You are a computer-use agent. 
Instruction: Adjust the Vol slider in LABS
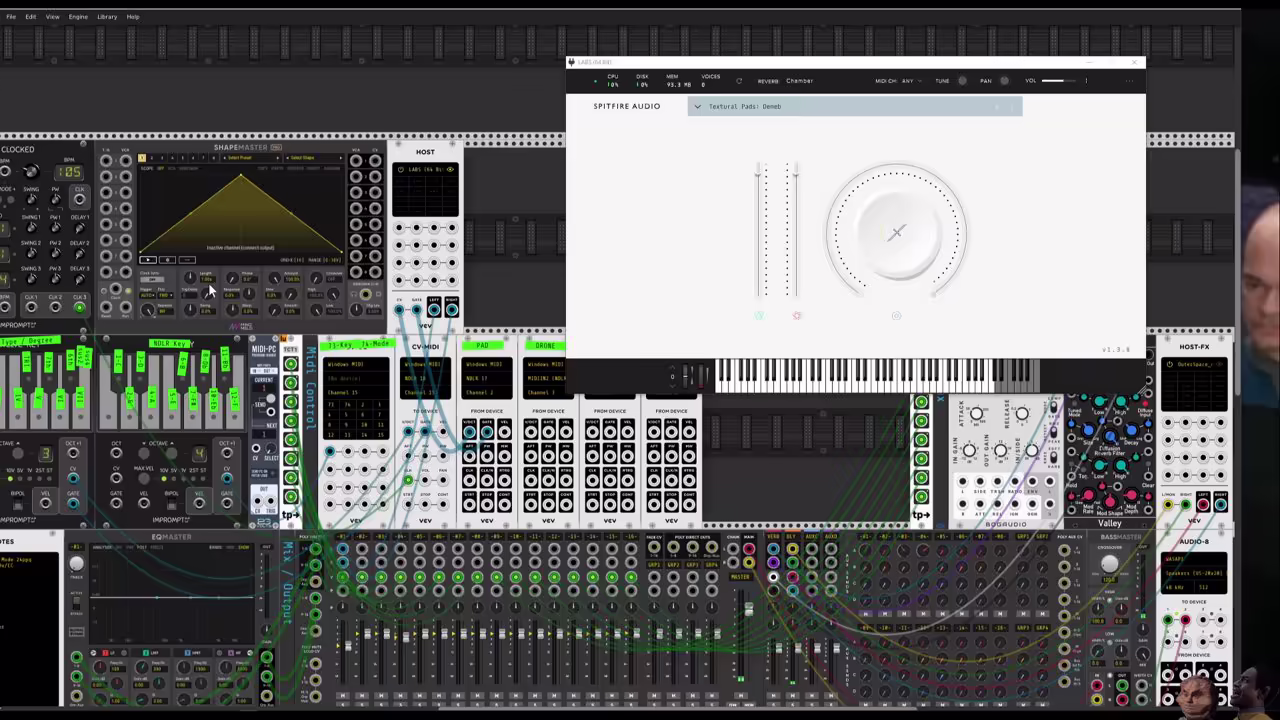[x=1058, y=81]
